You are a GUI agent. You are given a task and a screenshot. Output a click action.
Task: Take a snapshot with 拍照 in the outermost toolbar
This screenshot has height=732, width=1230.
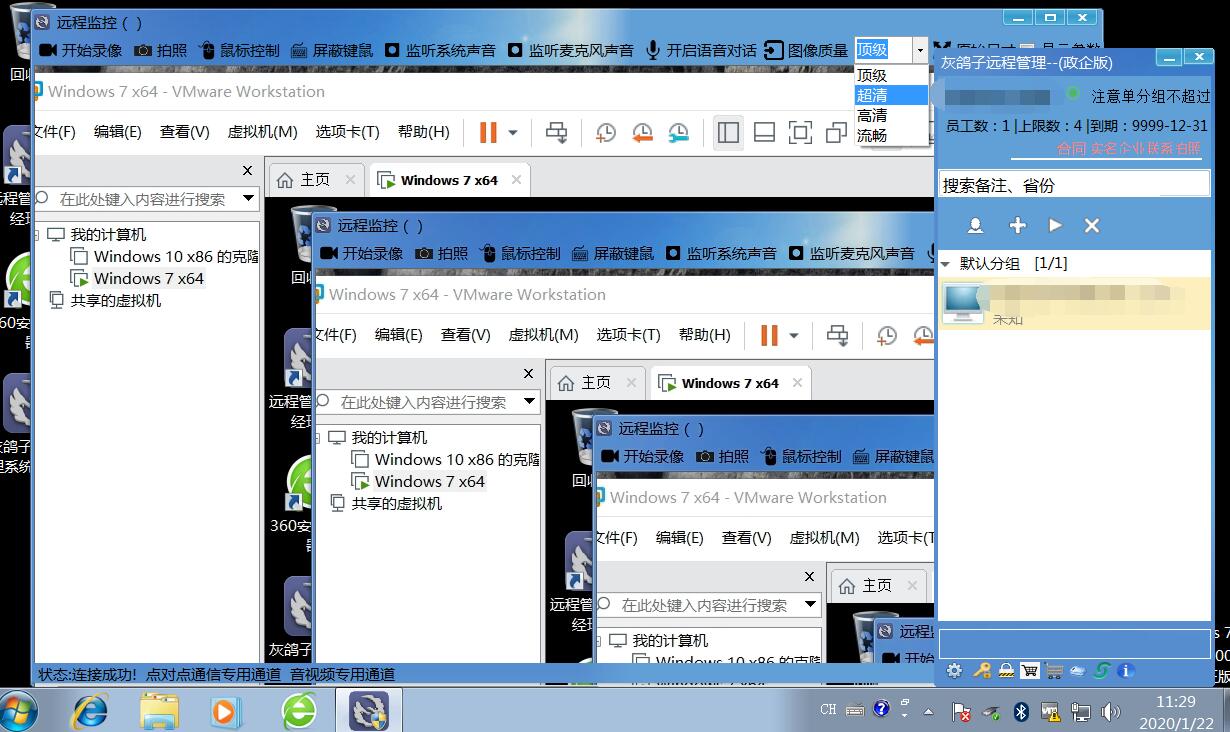tap(161, 50)
